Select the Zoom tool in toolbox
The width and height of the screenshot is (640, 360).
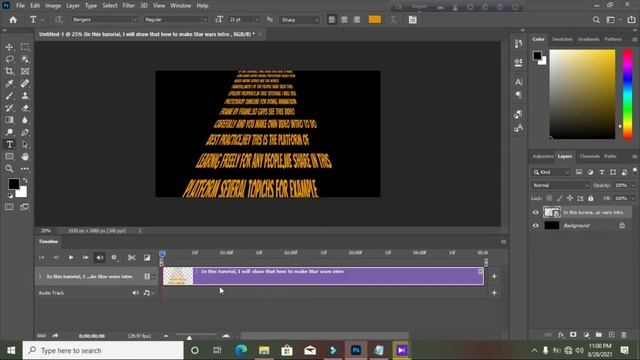point(9,169)
